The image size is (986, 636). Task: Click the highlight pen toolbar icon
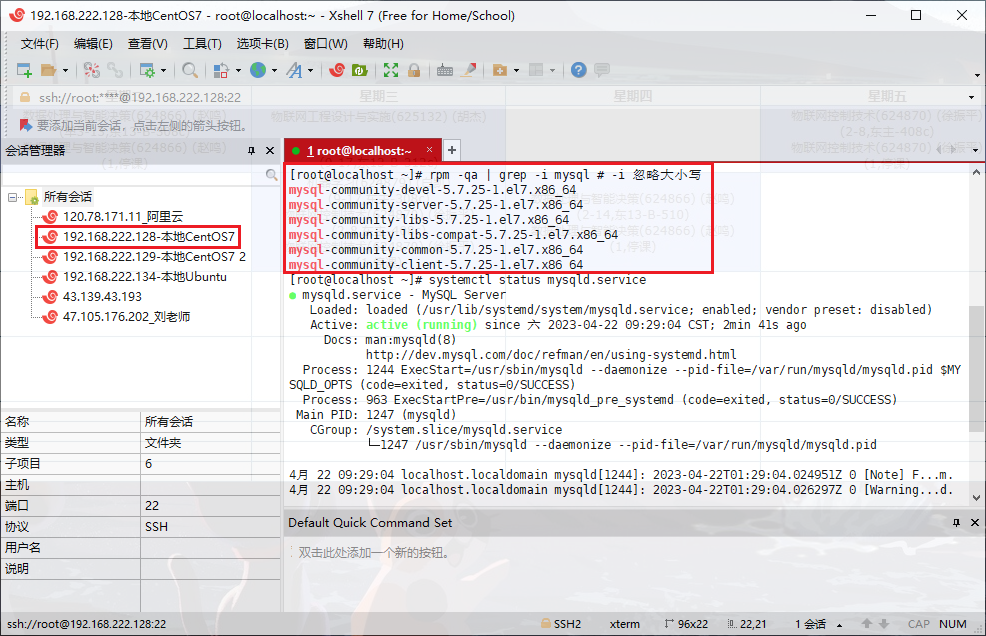pyautogui.click(x=468, y=70)
